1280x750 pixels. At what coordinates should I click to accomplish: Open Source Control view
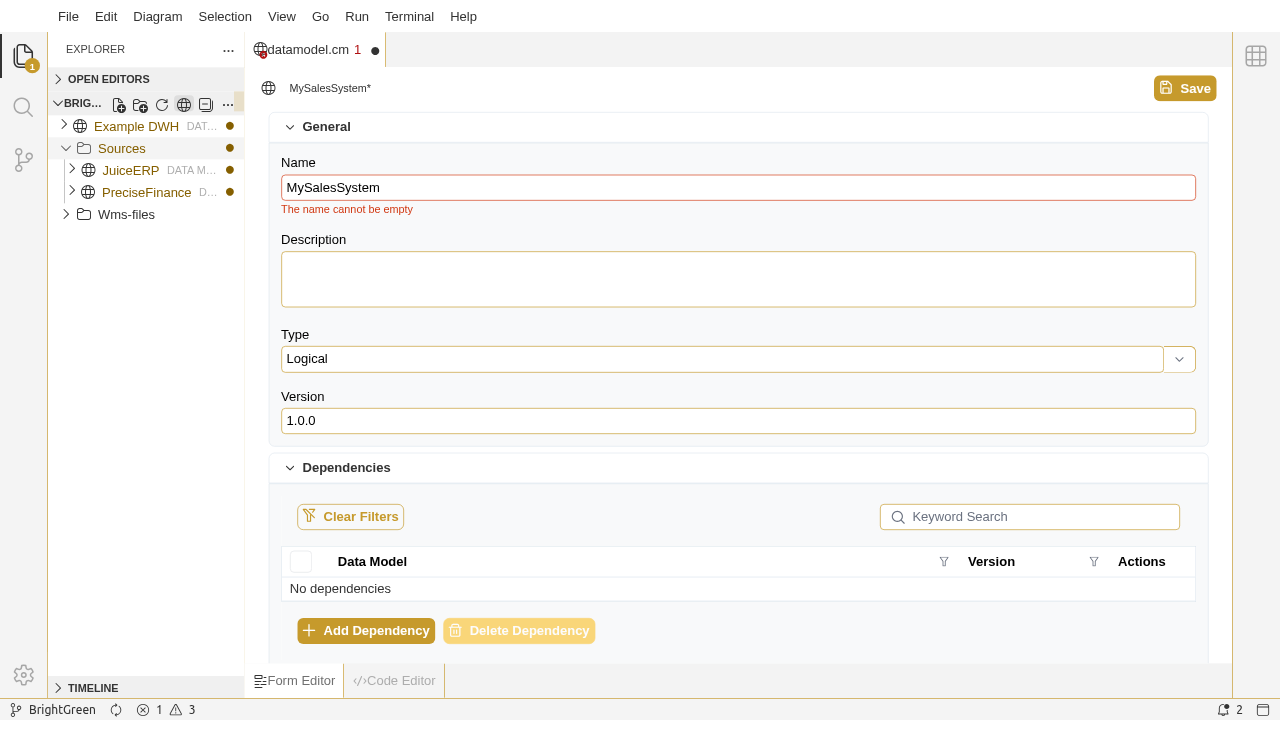(23, 160)
